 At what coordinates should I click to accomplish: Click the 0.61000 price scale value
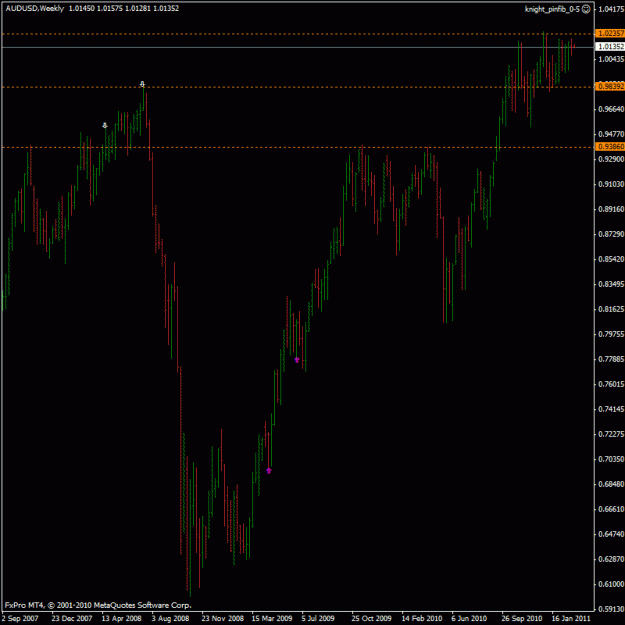611,584
